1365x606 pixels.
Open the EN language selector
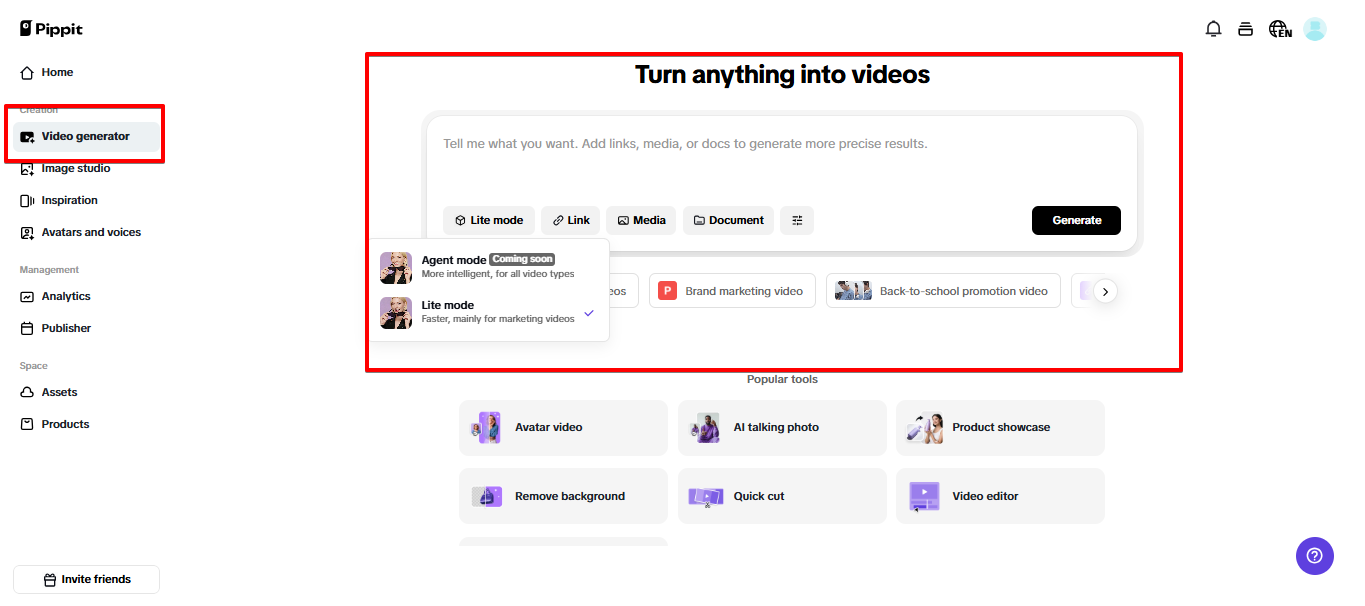(1280, 29)
